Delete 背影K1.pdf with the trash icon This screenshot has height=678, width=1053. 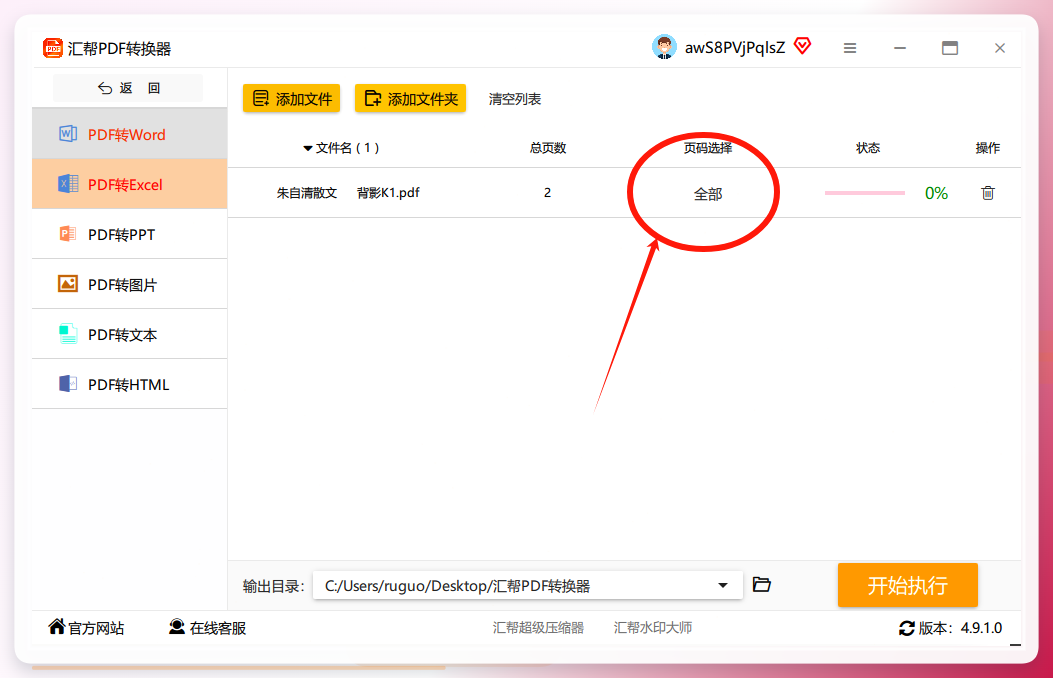(x=988, y=193)
